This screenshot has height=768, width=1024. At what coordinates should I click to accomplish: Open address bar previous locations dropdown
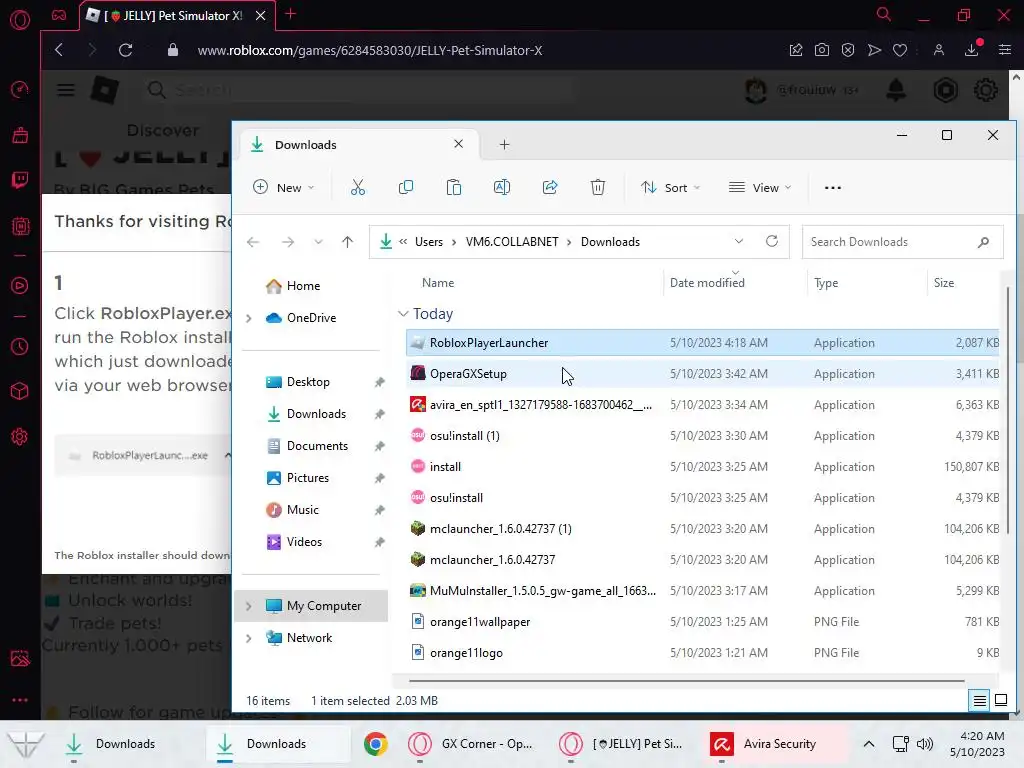pyautogui.click(x=739, y=241)
